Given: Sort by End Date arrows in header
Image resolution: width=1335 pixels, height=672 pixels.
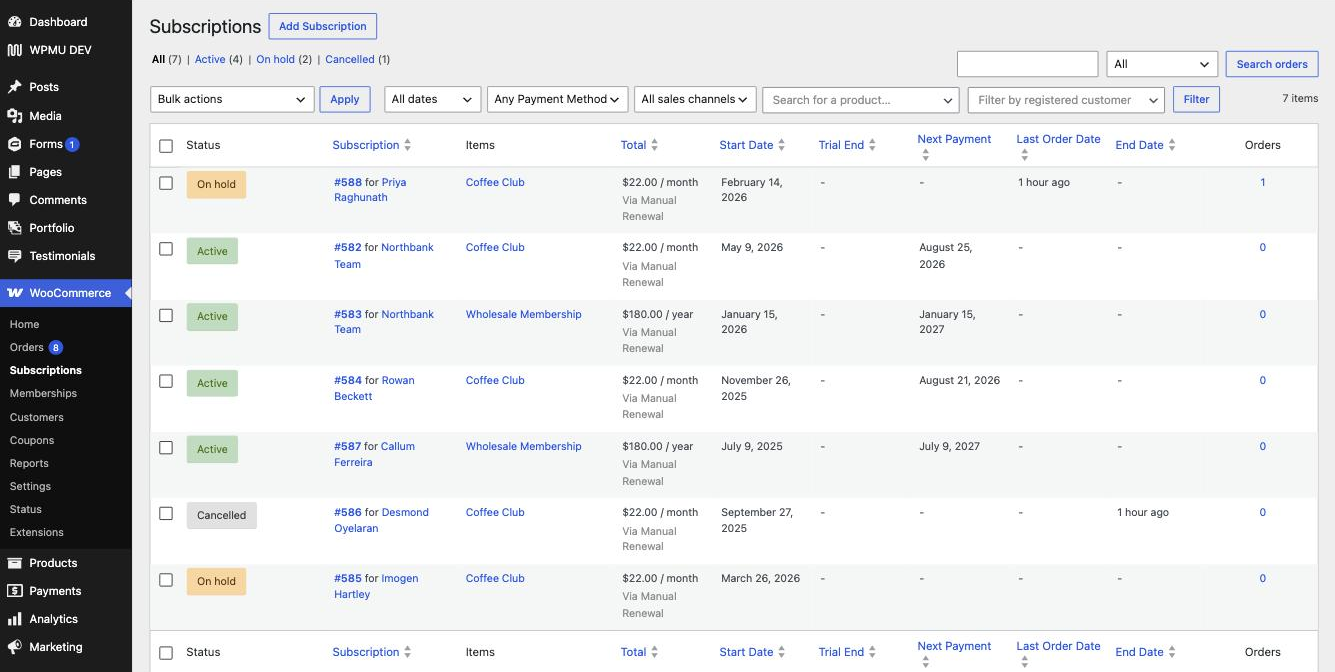Looking at the screenshot, I should point(1172,145).
